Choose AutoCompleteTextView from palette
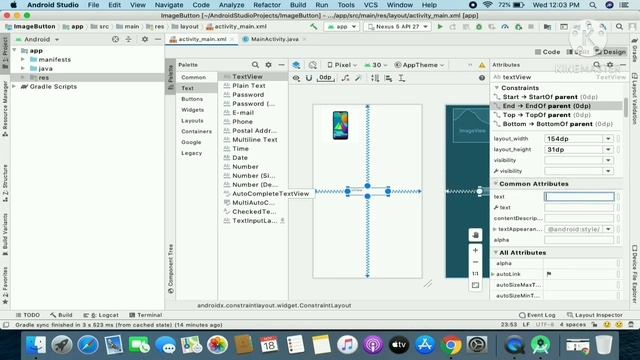Image resolution: width=640 pixels, height=360 pixels. click(x=270, y=193)
